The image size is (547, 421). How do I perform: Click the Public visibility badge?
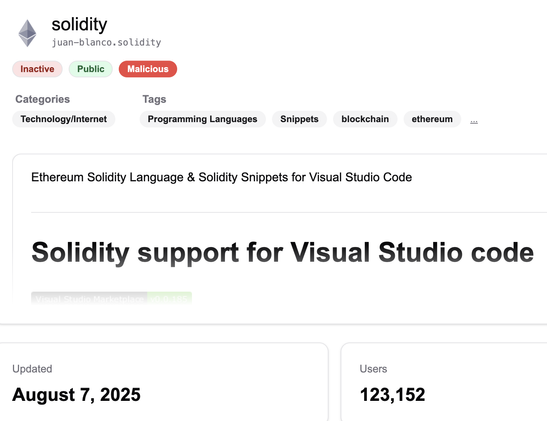91,69
